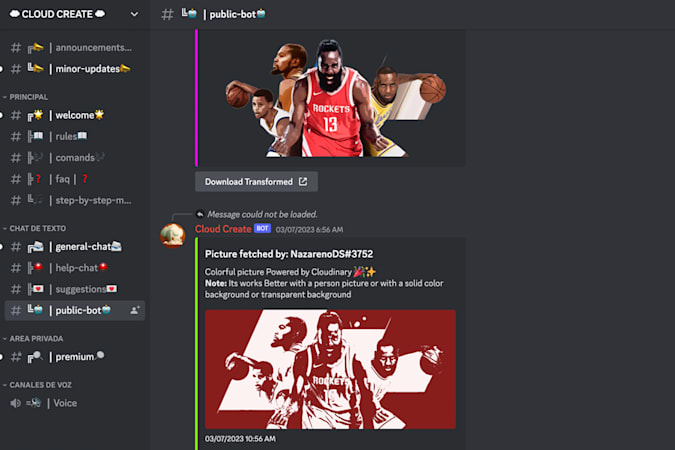The width and height of the screenshot is (675, 450).
Task: Click the Download Transformed button
Action: click(257, 182)
